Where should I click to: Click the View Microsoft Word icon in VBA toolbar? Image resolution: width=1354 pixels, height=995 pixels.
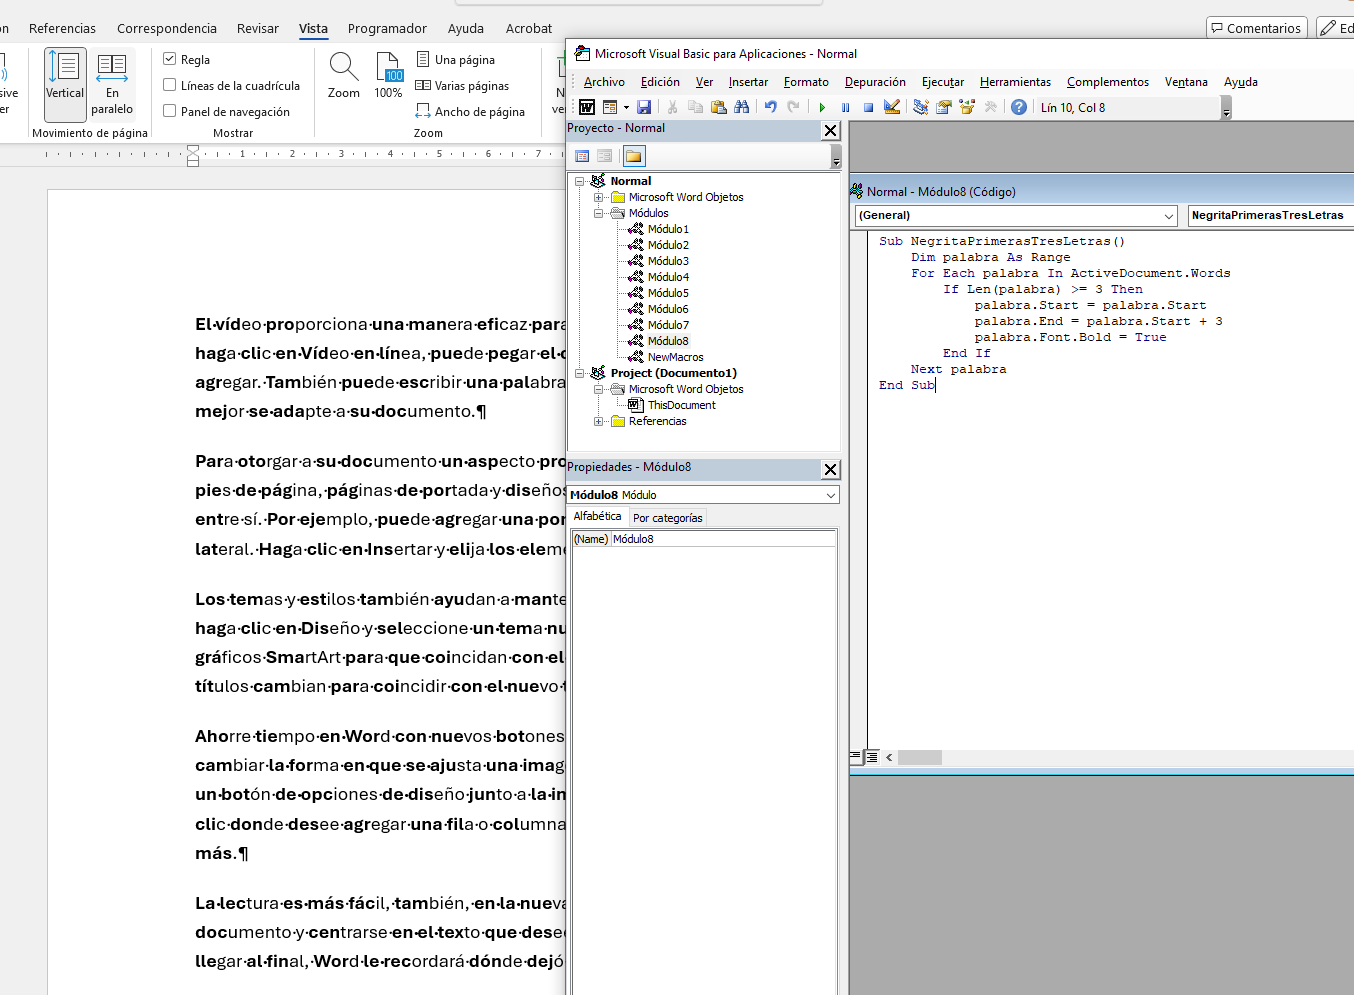click(587, 107)
